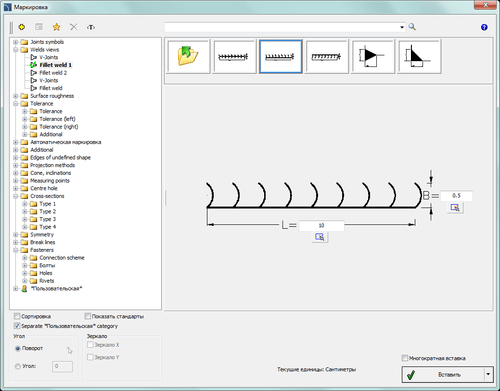Collapse the Cross-sections tree node
This screenshot has height=391, width=500.
click(15, 196)
